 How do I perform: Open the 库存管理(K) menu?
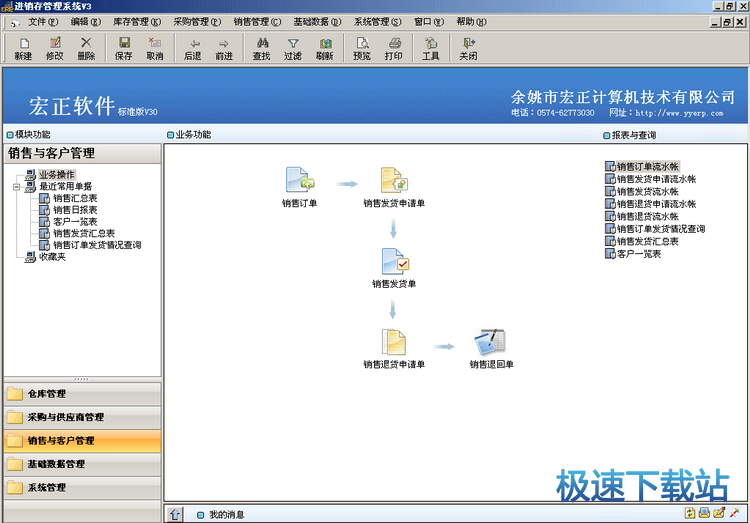[137, 22]
